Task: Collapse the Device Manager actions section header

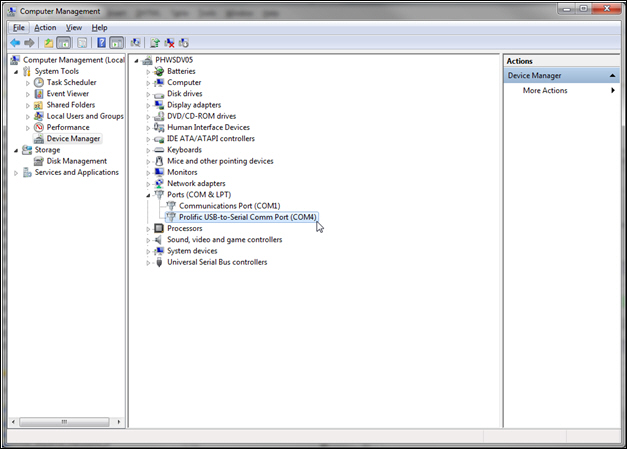Action: point(612,76)
